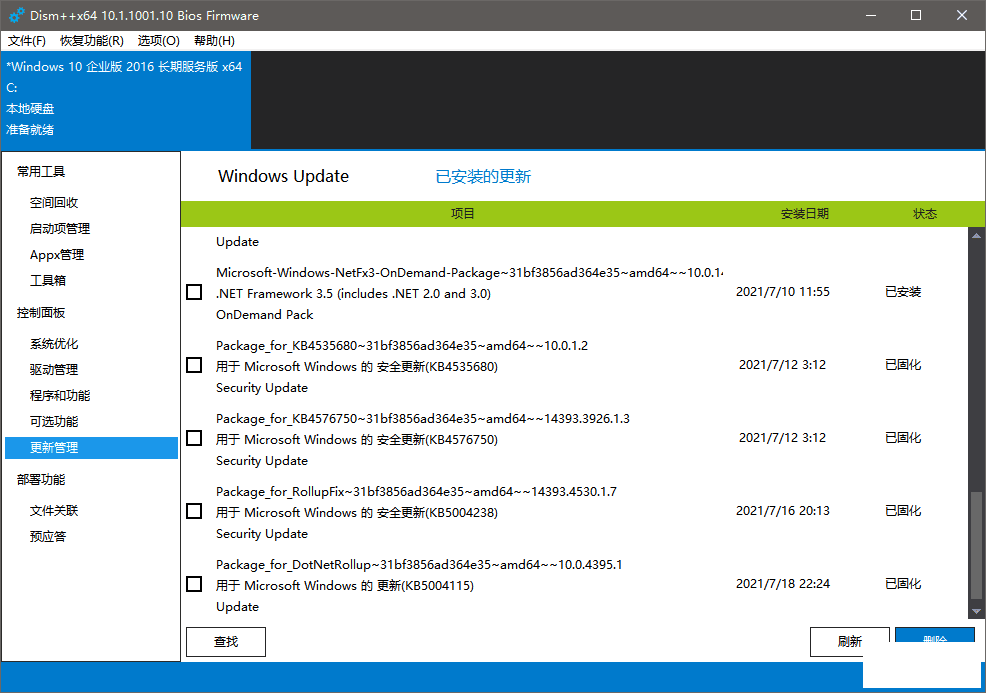Select 更新管理 in the sidebar
The width and height of the screenshot is (986, 693).
tap(91, 448)
